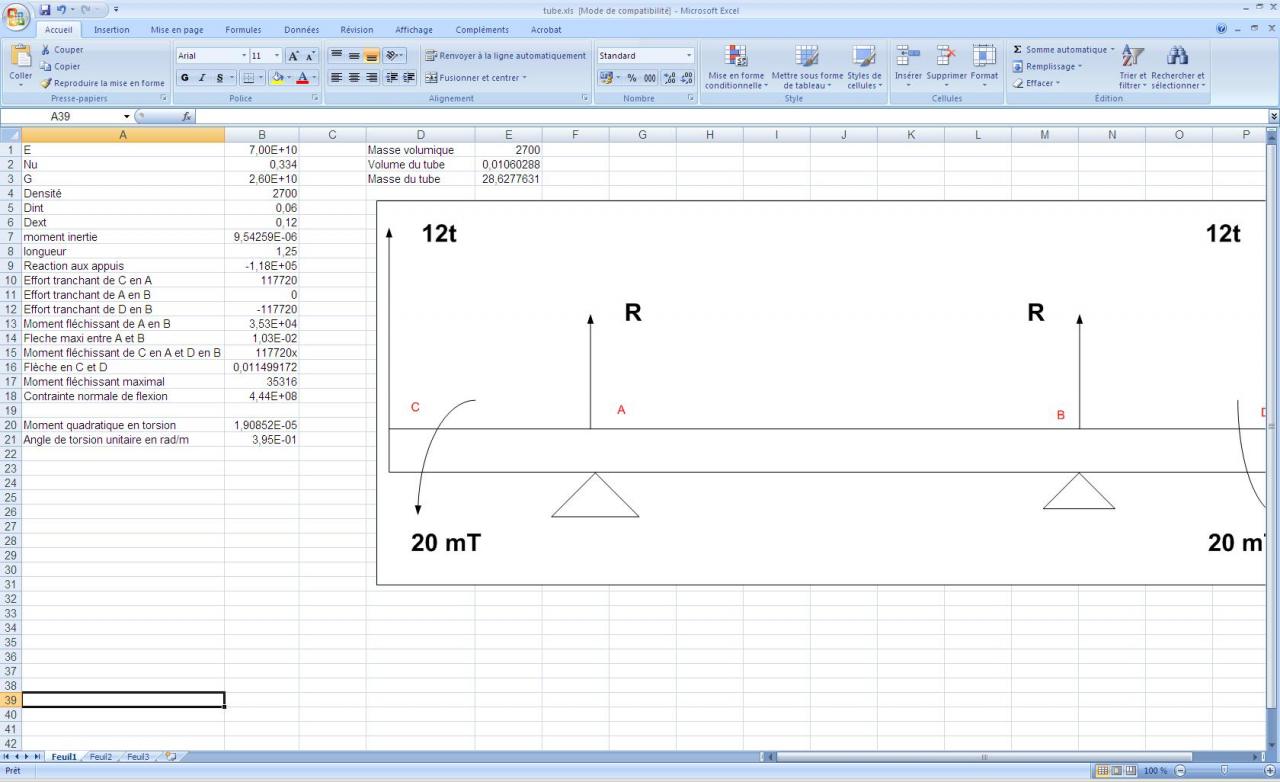Cut selection with Couper
The width and height of the screenshot is (1280, 782).
pos(62,50)
